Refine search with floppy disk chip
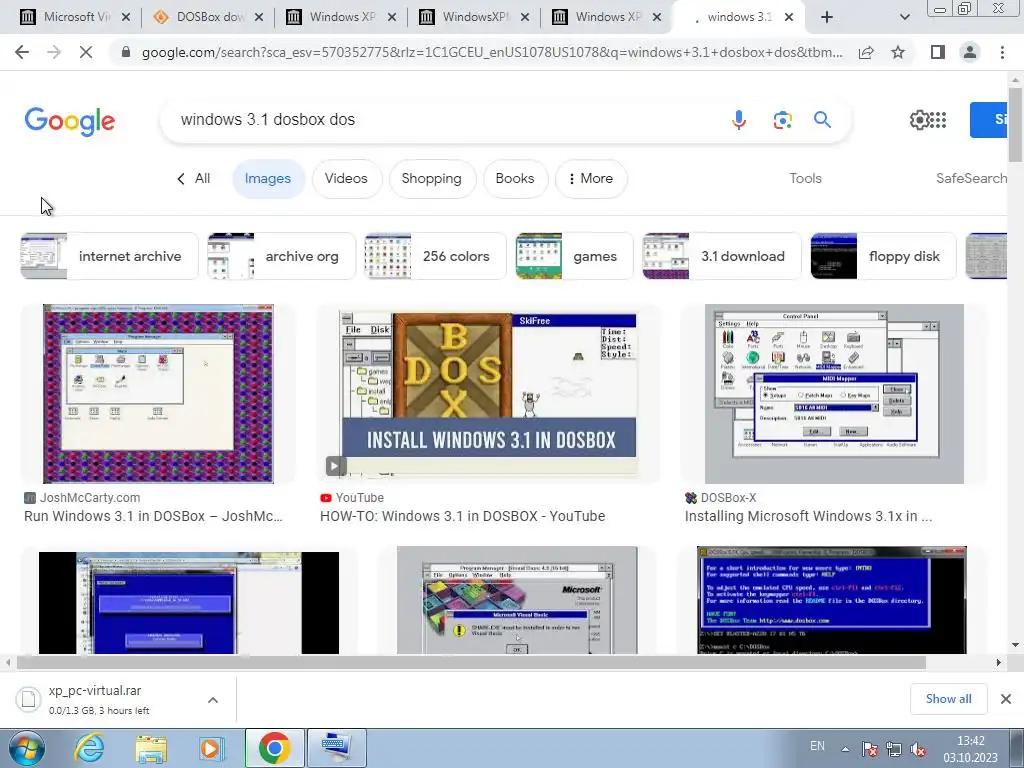Screen dimensions: 1024x768 [x=883, y=256]
